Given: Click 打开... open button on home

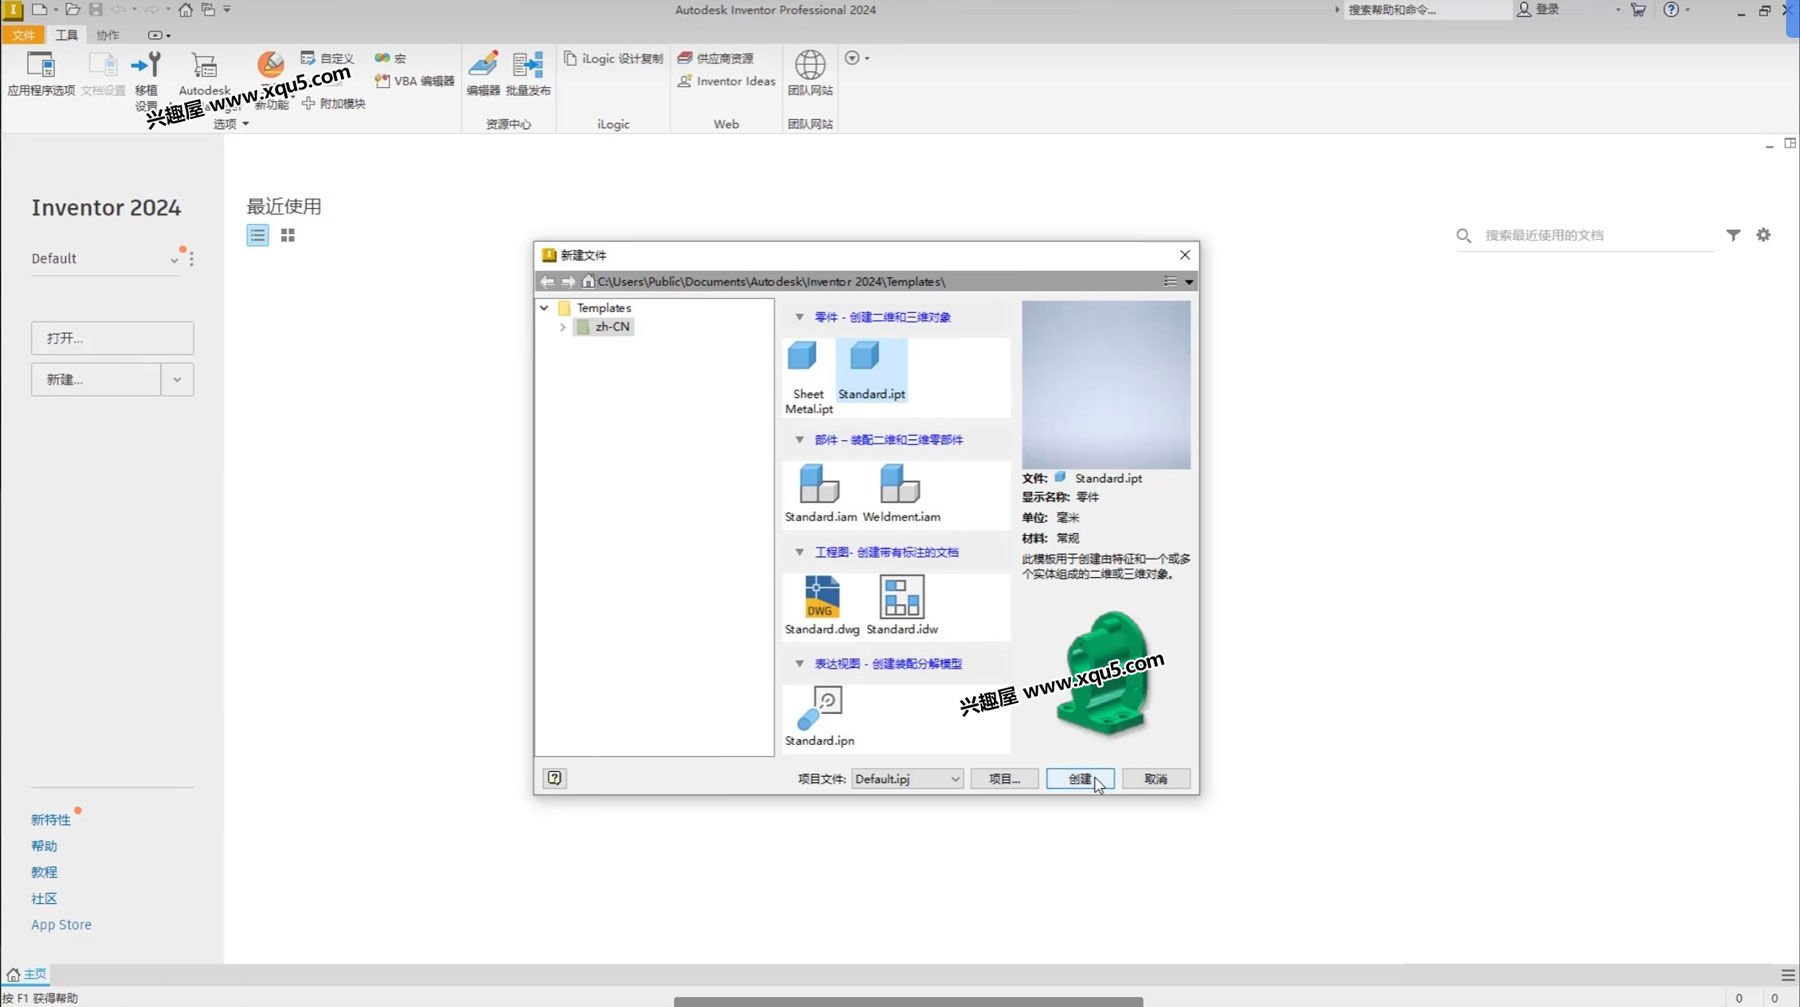Looking at the screenshot, I should tap(112, 338).
